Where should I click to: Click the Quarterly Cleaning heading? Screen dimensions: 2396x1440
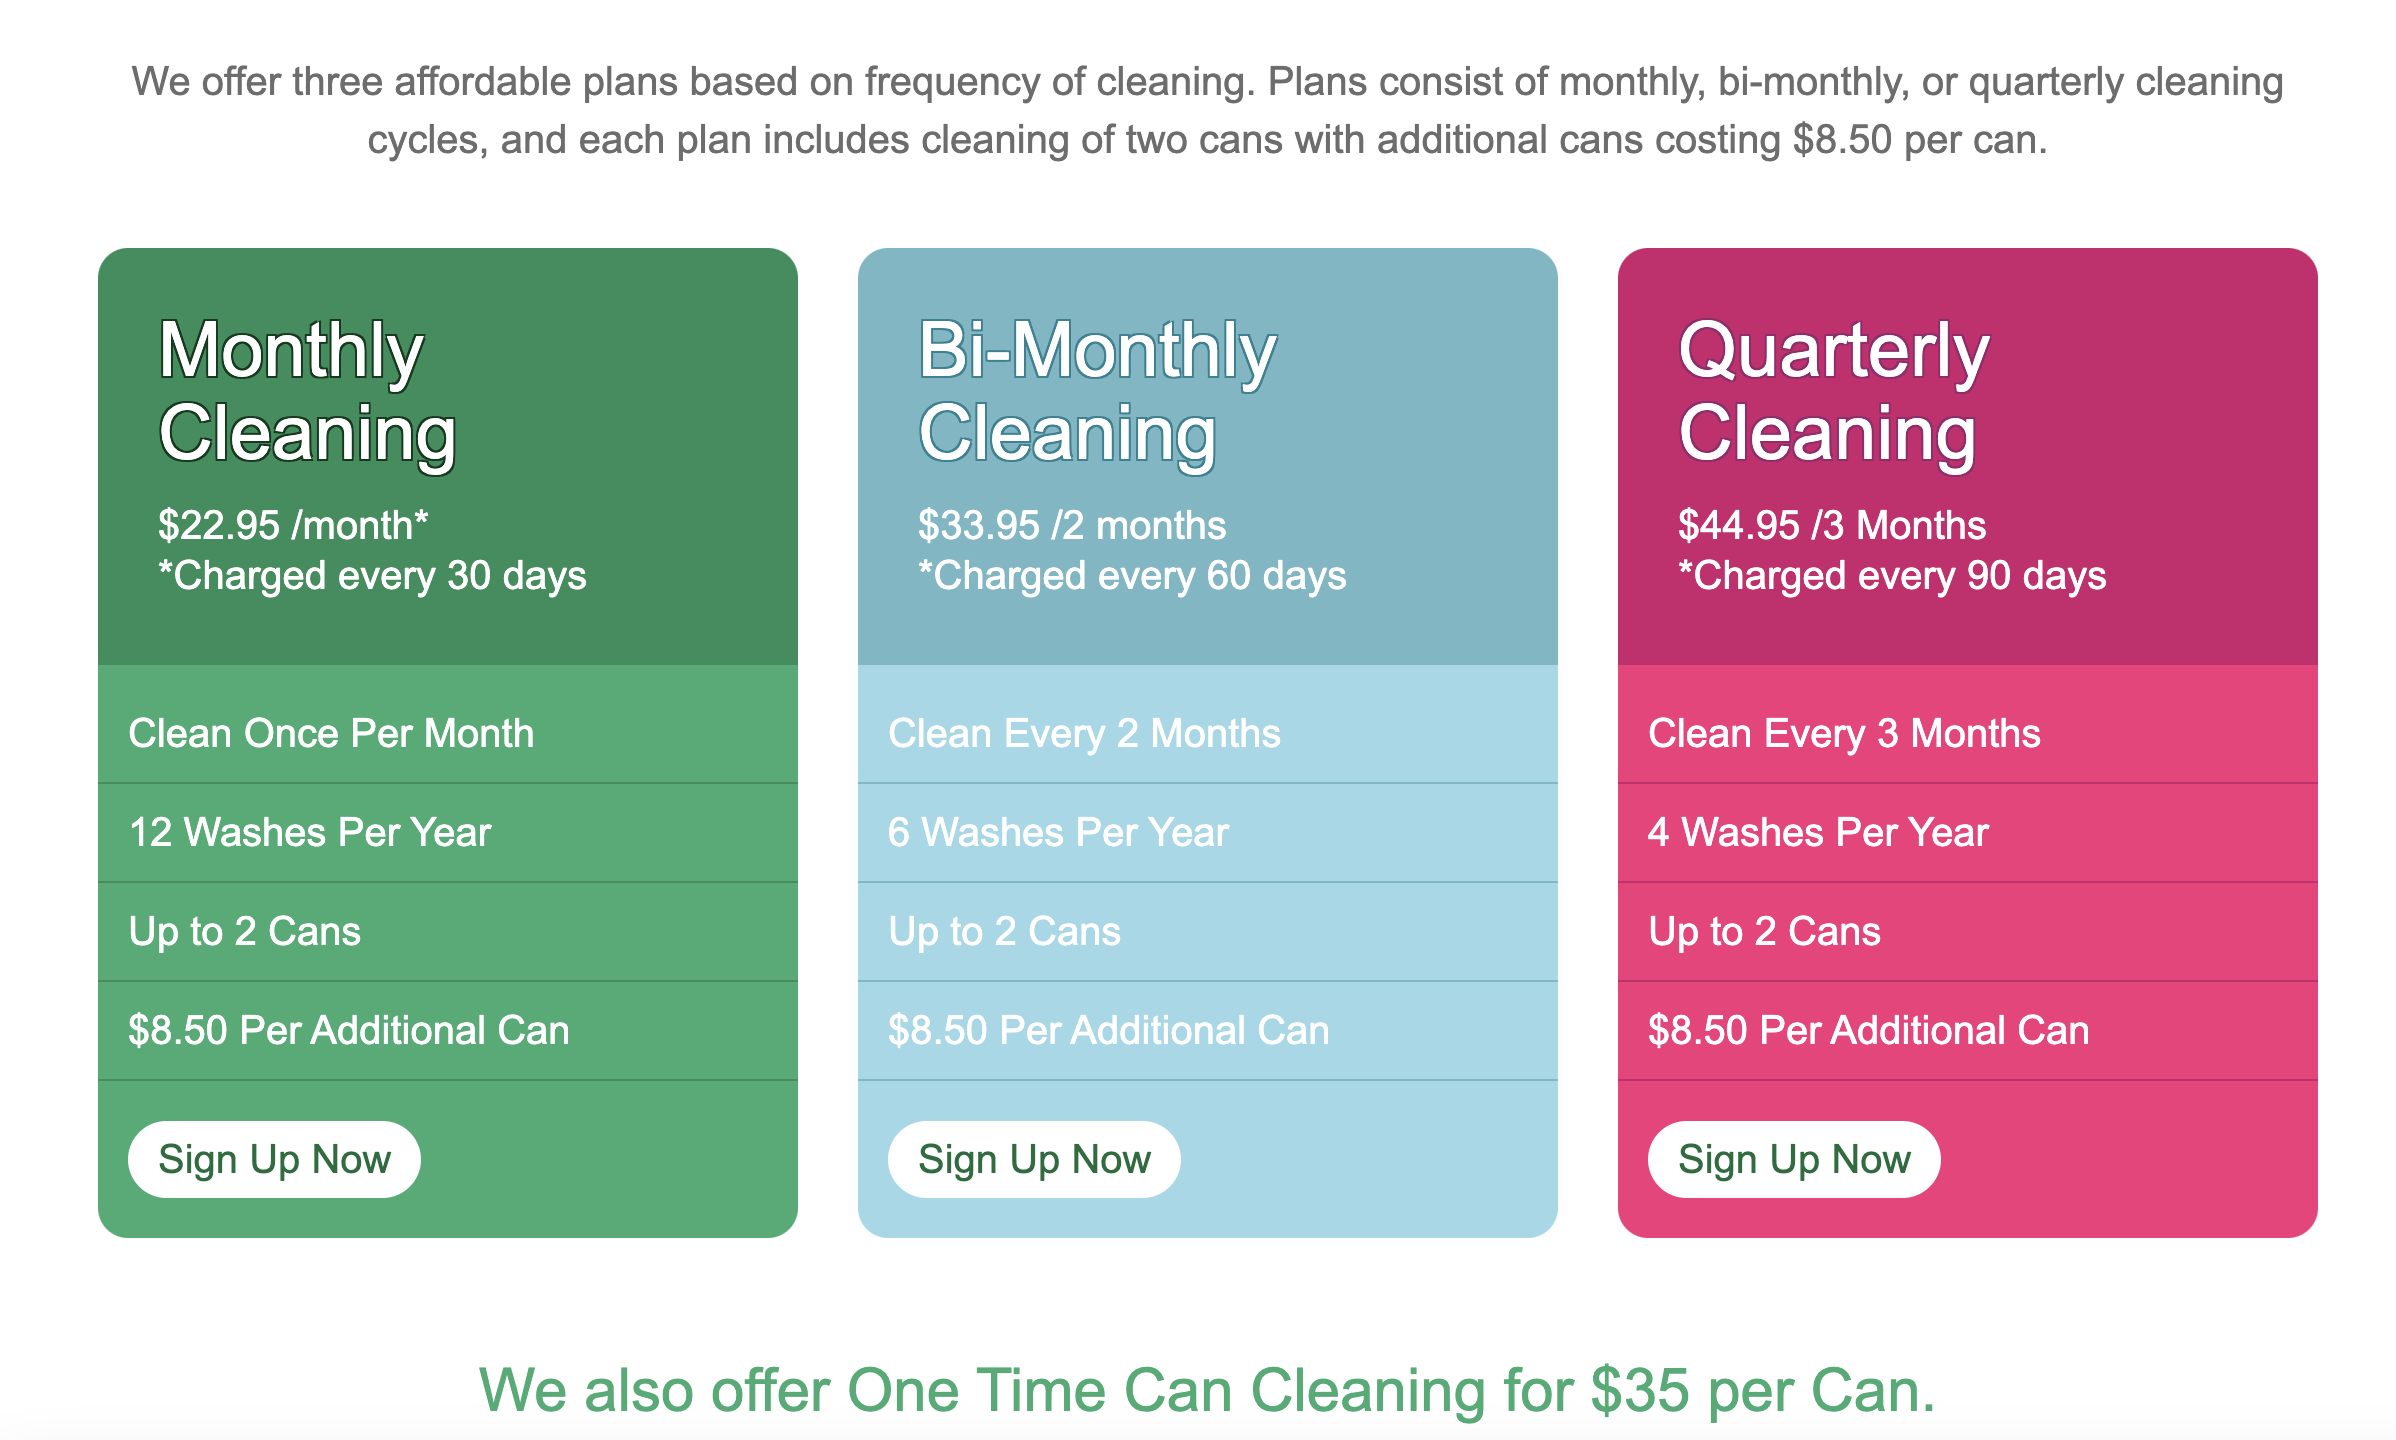coord(1827,390)
